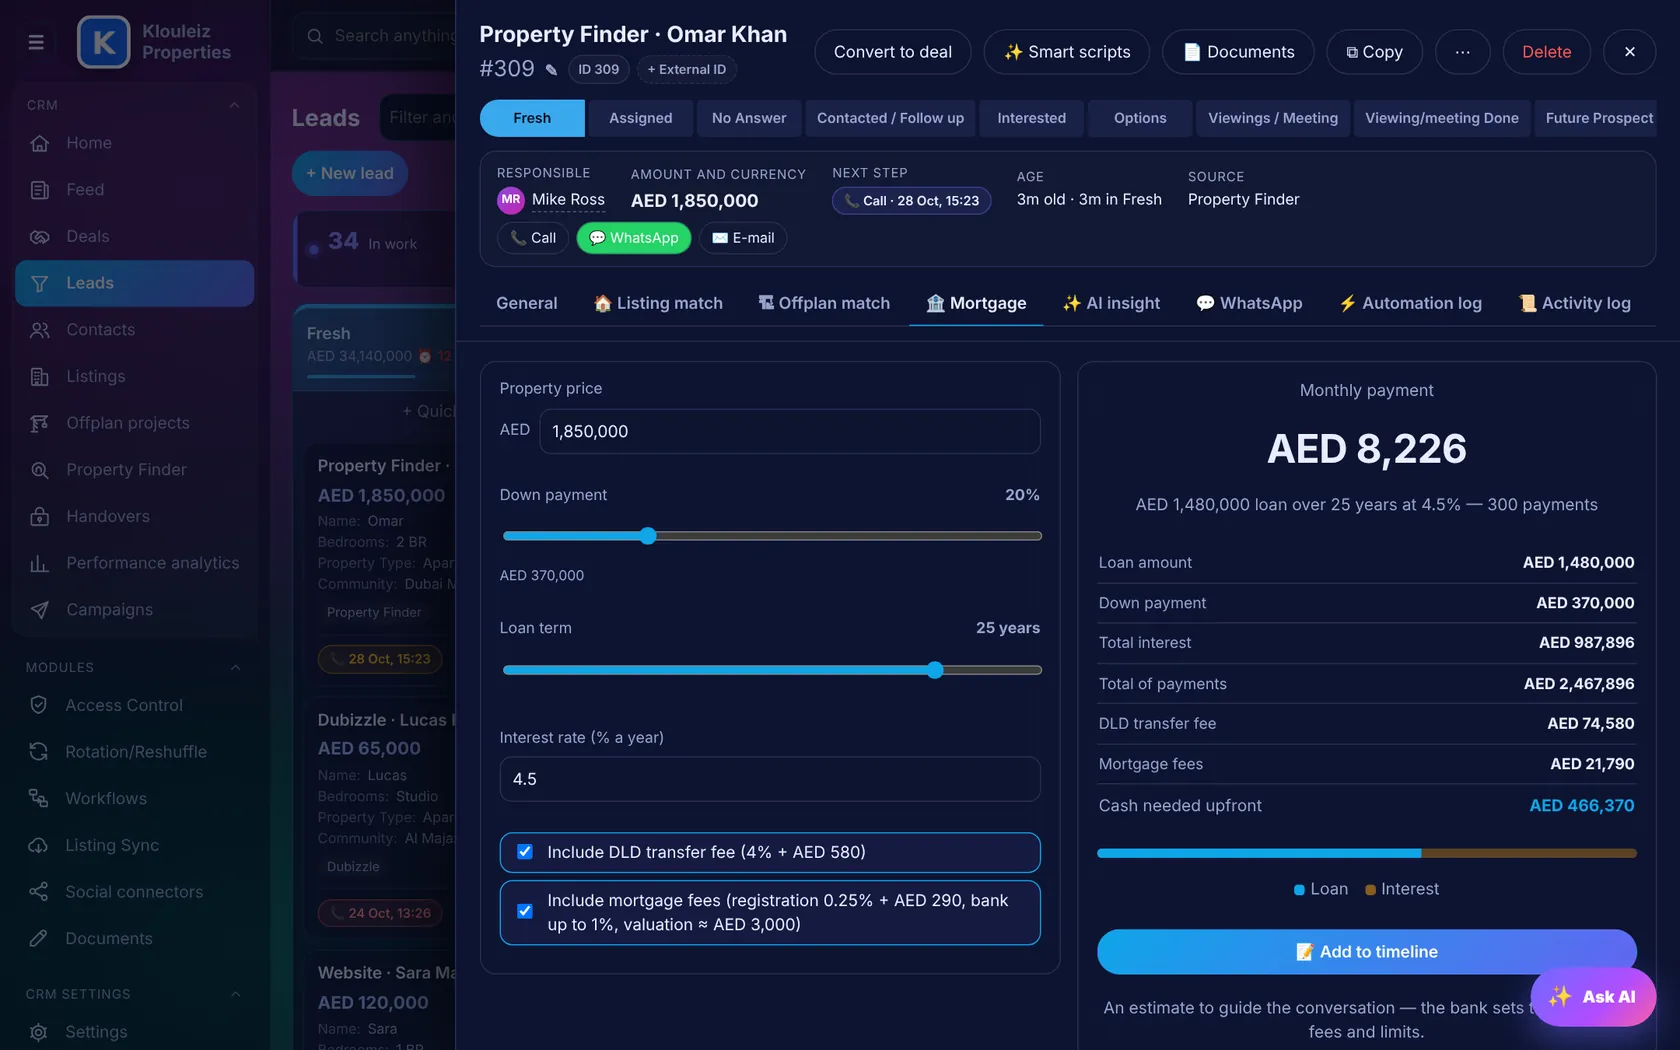1680x1050 pixels.
Task: Set pipeline stage to Interested
Action: click(x=1031, y=118)
